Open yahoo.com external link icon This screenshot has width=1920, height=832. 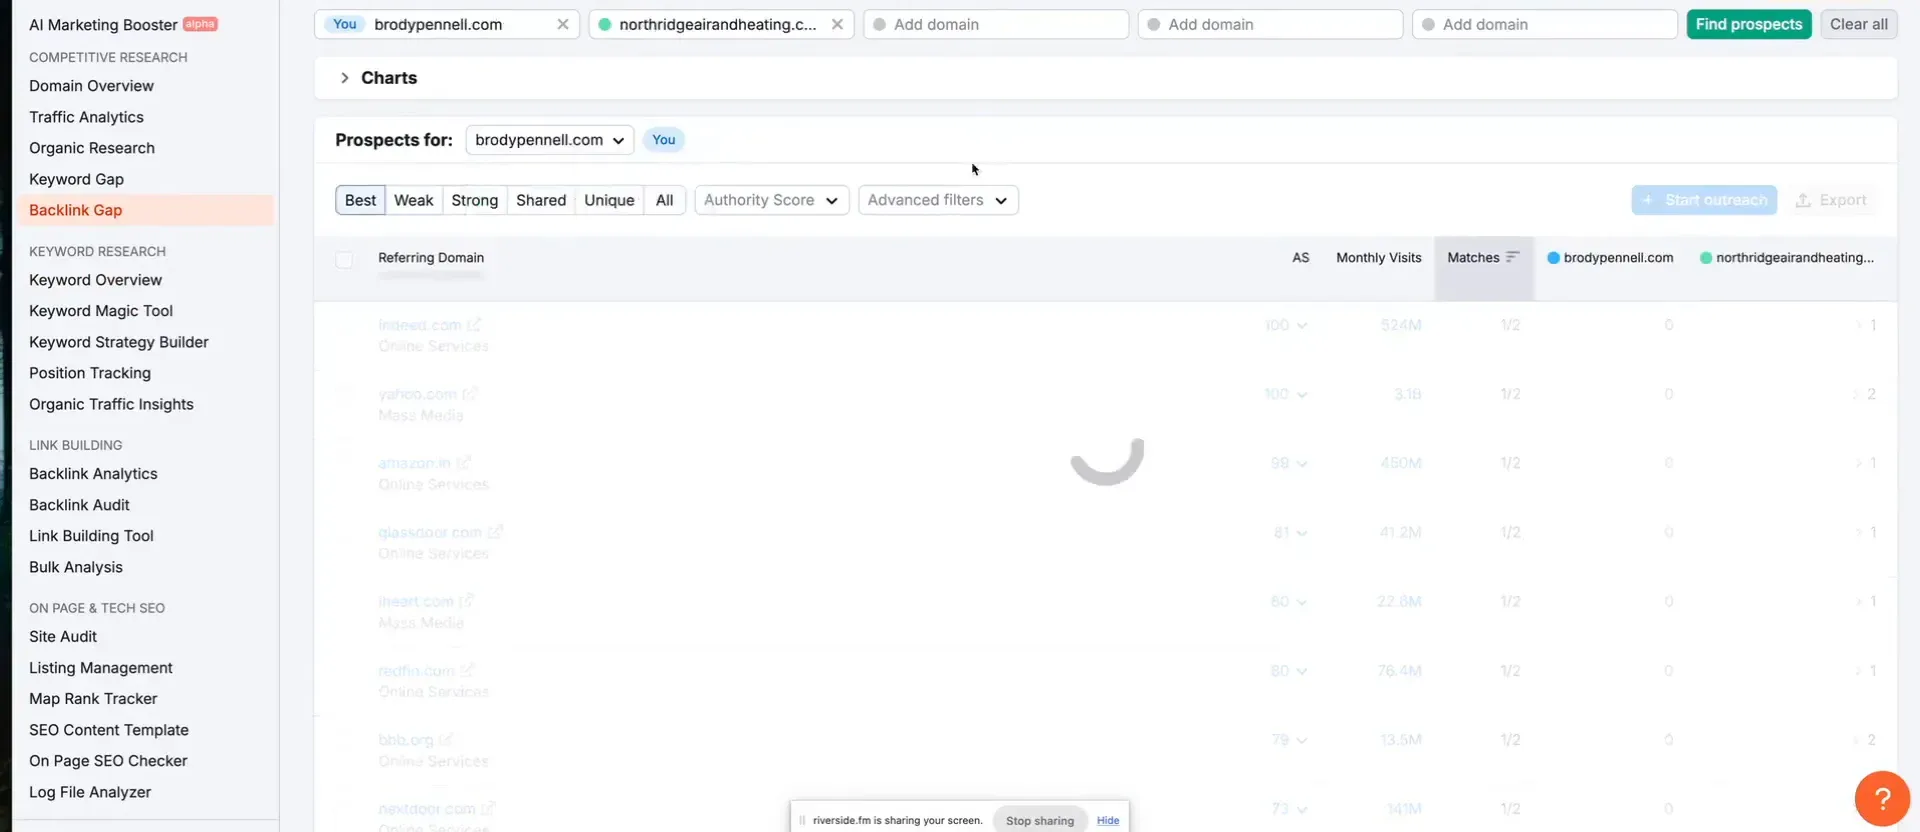tap(470, 394)
